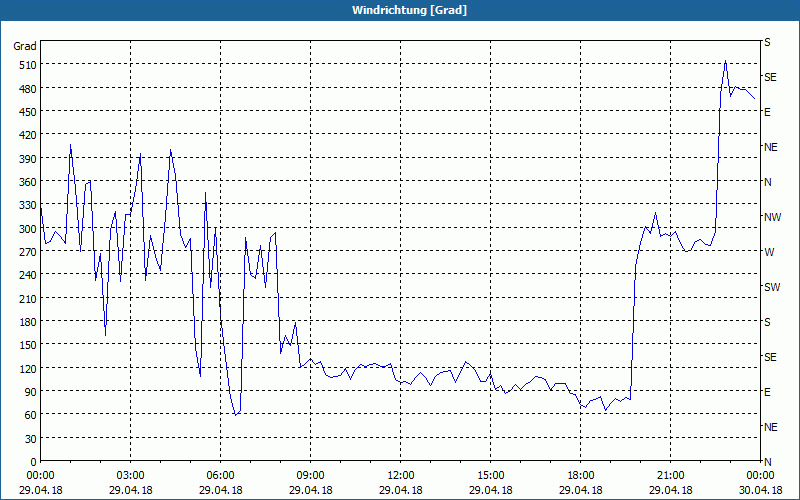Select the 29.04.18 date under 06:00

tap(220, 490)
